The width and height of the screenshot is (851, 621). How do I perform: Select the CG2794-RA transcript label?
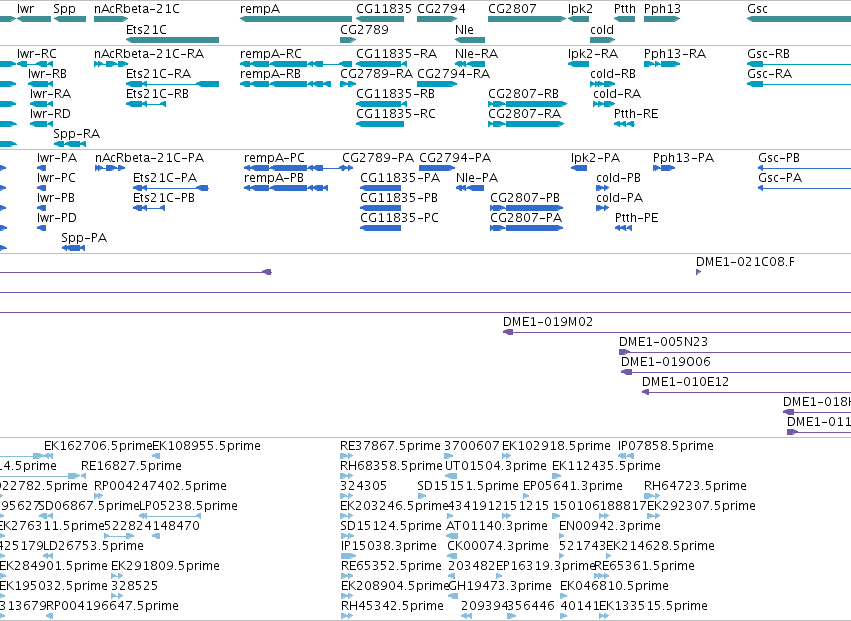(453, 74)
